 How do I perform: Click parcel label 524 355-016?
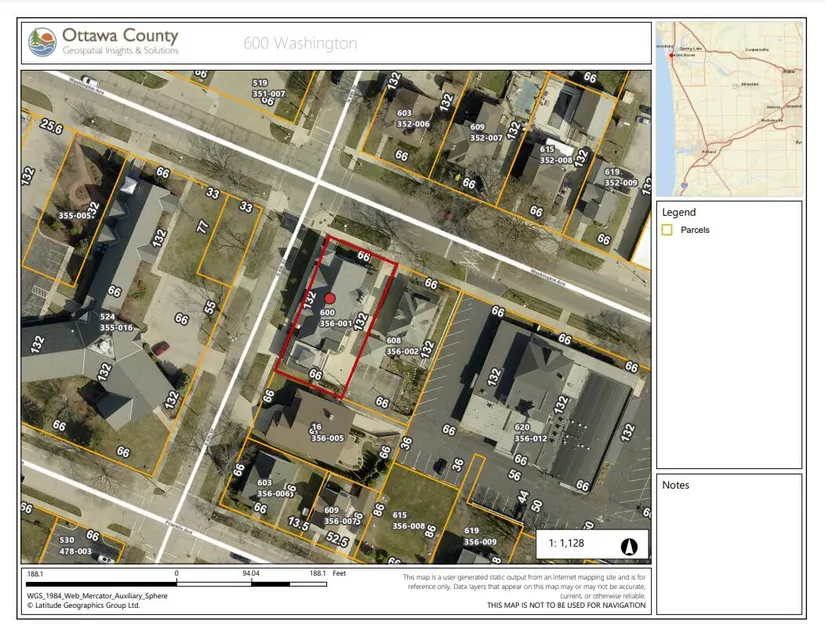click(x=116, y=321)
